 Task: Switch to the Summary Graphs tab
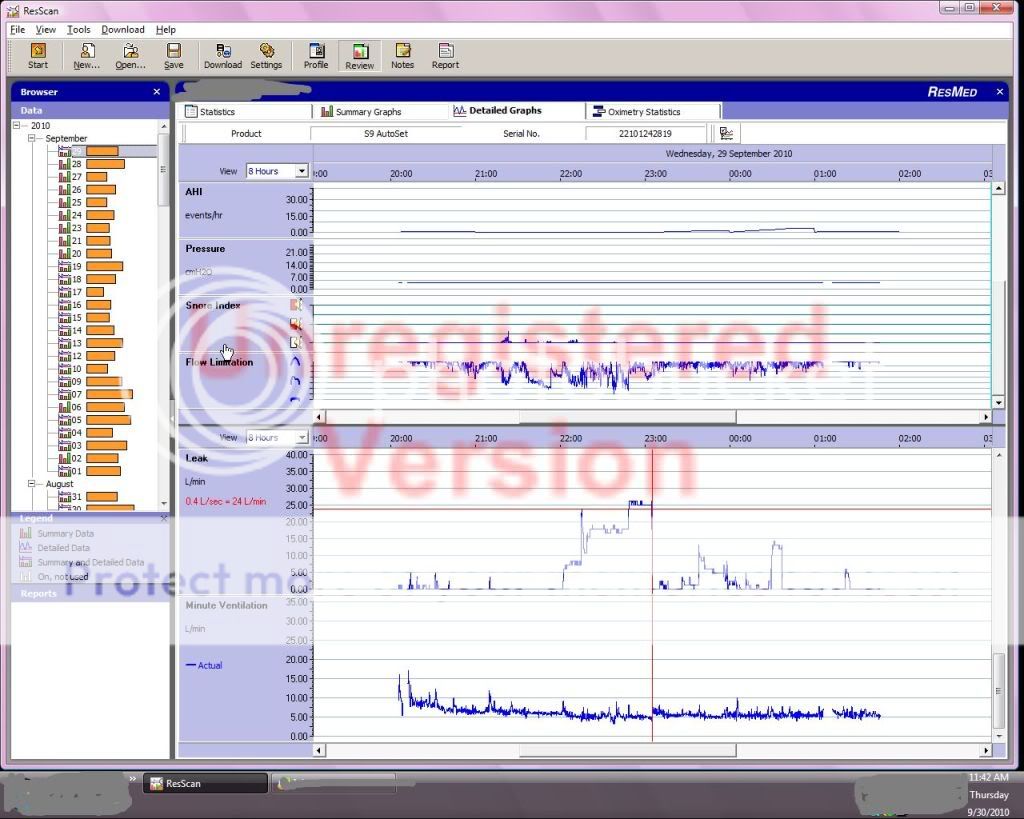click(368, 112)
